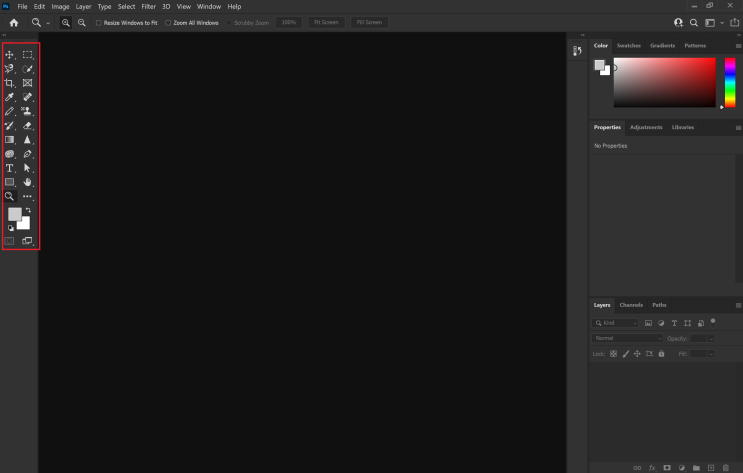The width and height of the screenshot is (743, 473).
Task: Select the Rectangle shape tool
Action: (9, 182)
